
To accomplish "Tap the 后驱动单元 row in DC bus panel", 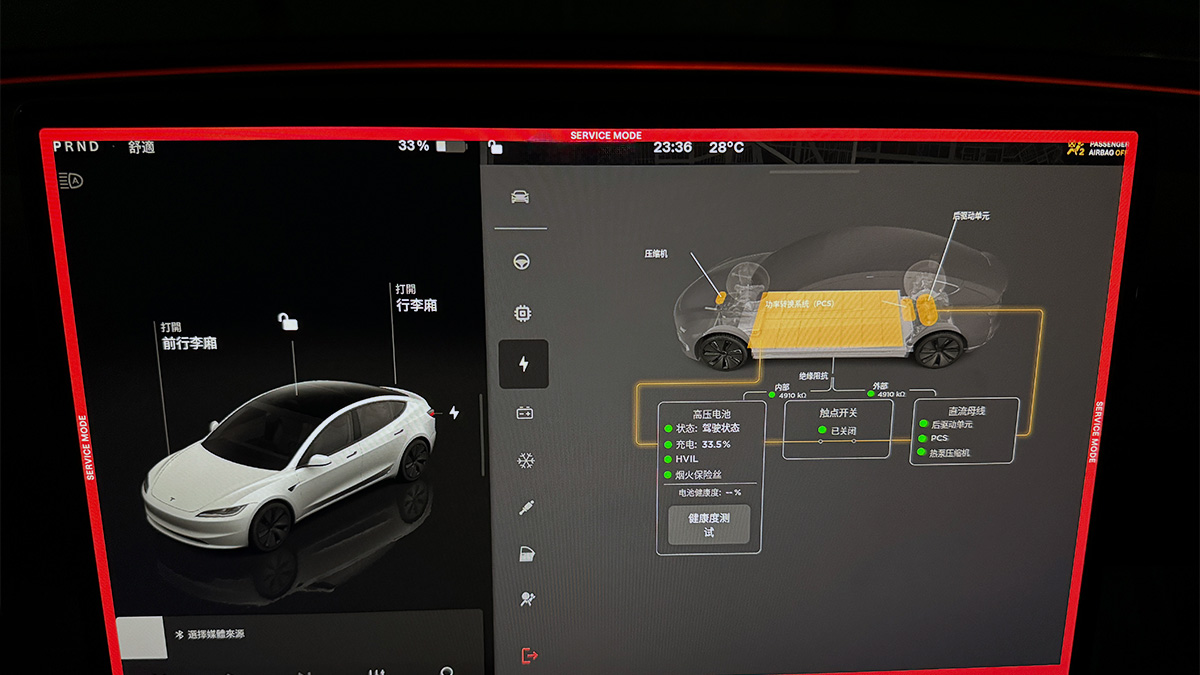I will (944, 424).
